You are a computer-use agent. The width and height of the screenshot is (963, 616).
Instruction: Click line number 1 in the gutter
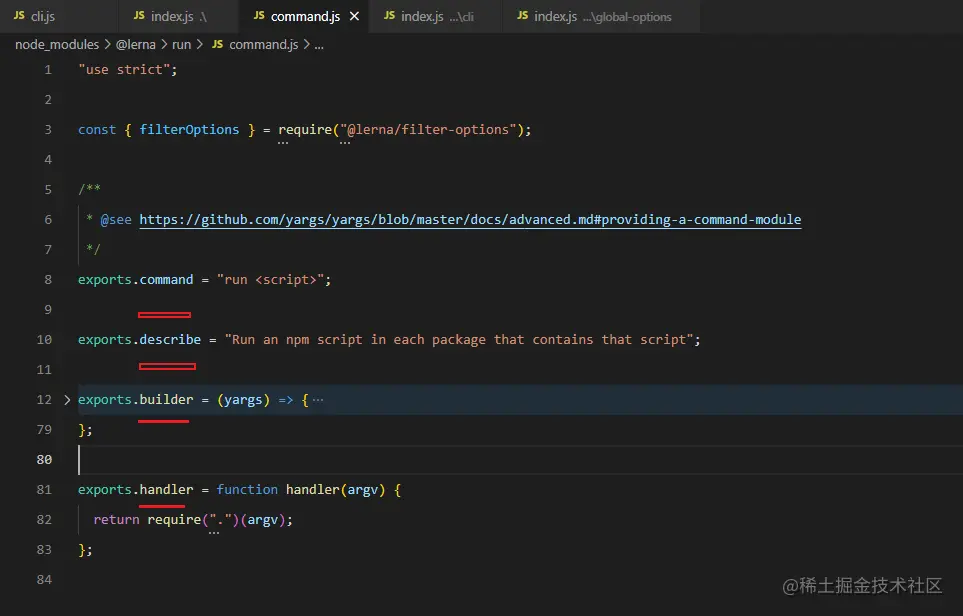point(48,70)
